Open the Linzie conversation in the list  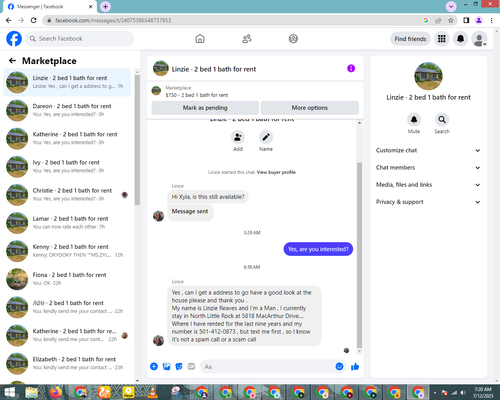pos(67,82)
